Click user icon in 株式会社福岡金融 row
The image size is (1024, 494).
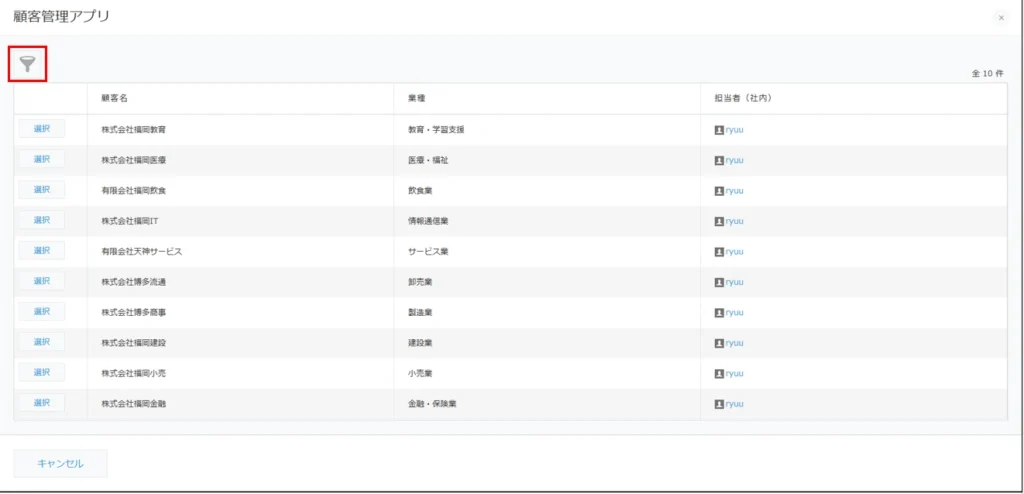(719, 404)
